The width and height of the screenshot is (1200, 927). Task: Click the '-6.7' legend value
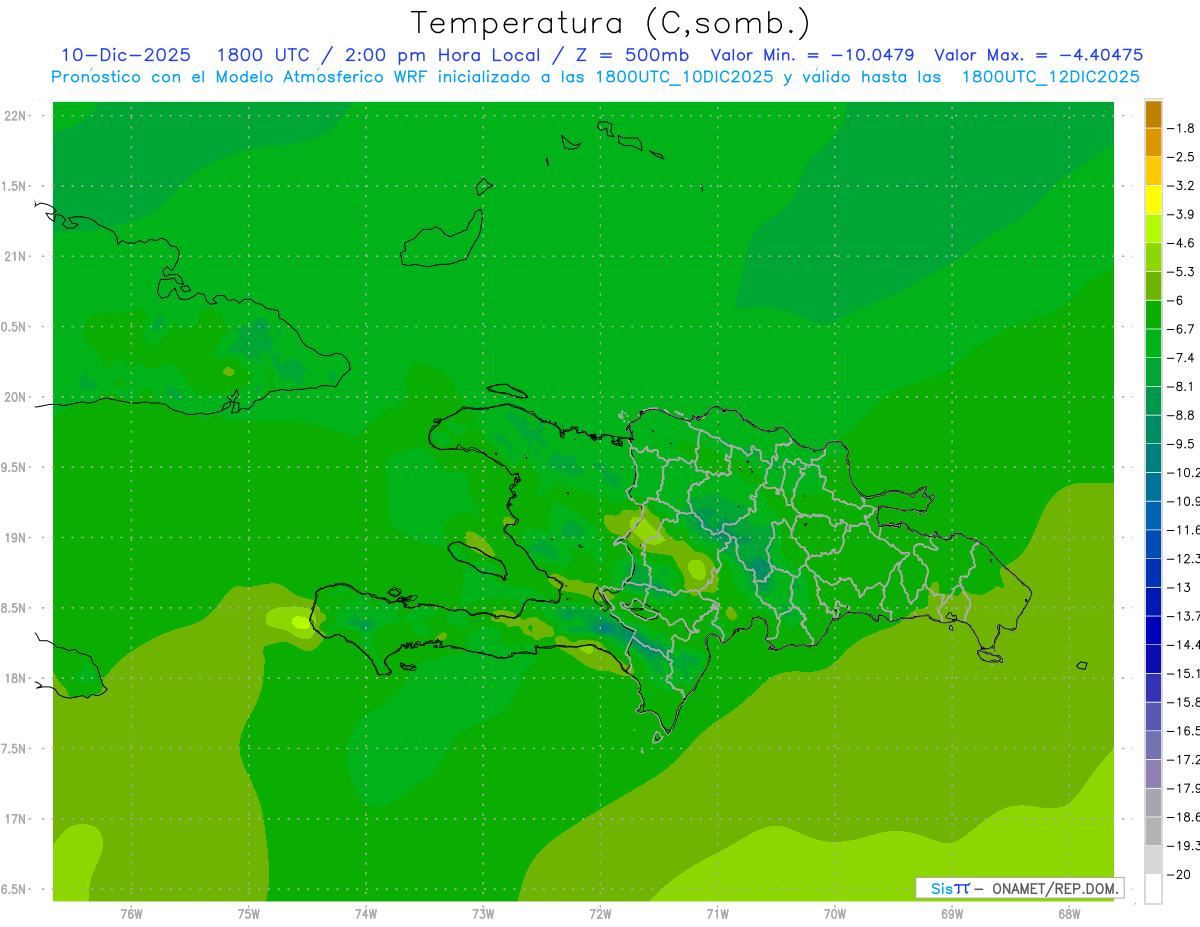(1181, 329)
